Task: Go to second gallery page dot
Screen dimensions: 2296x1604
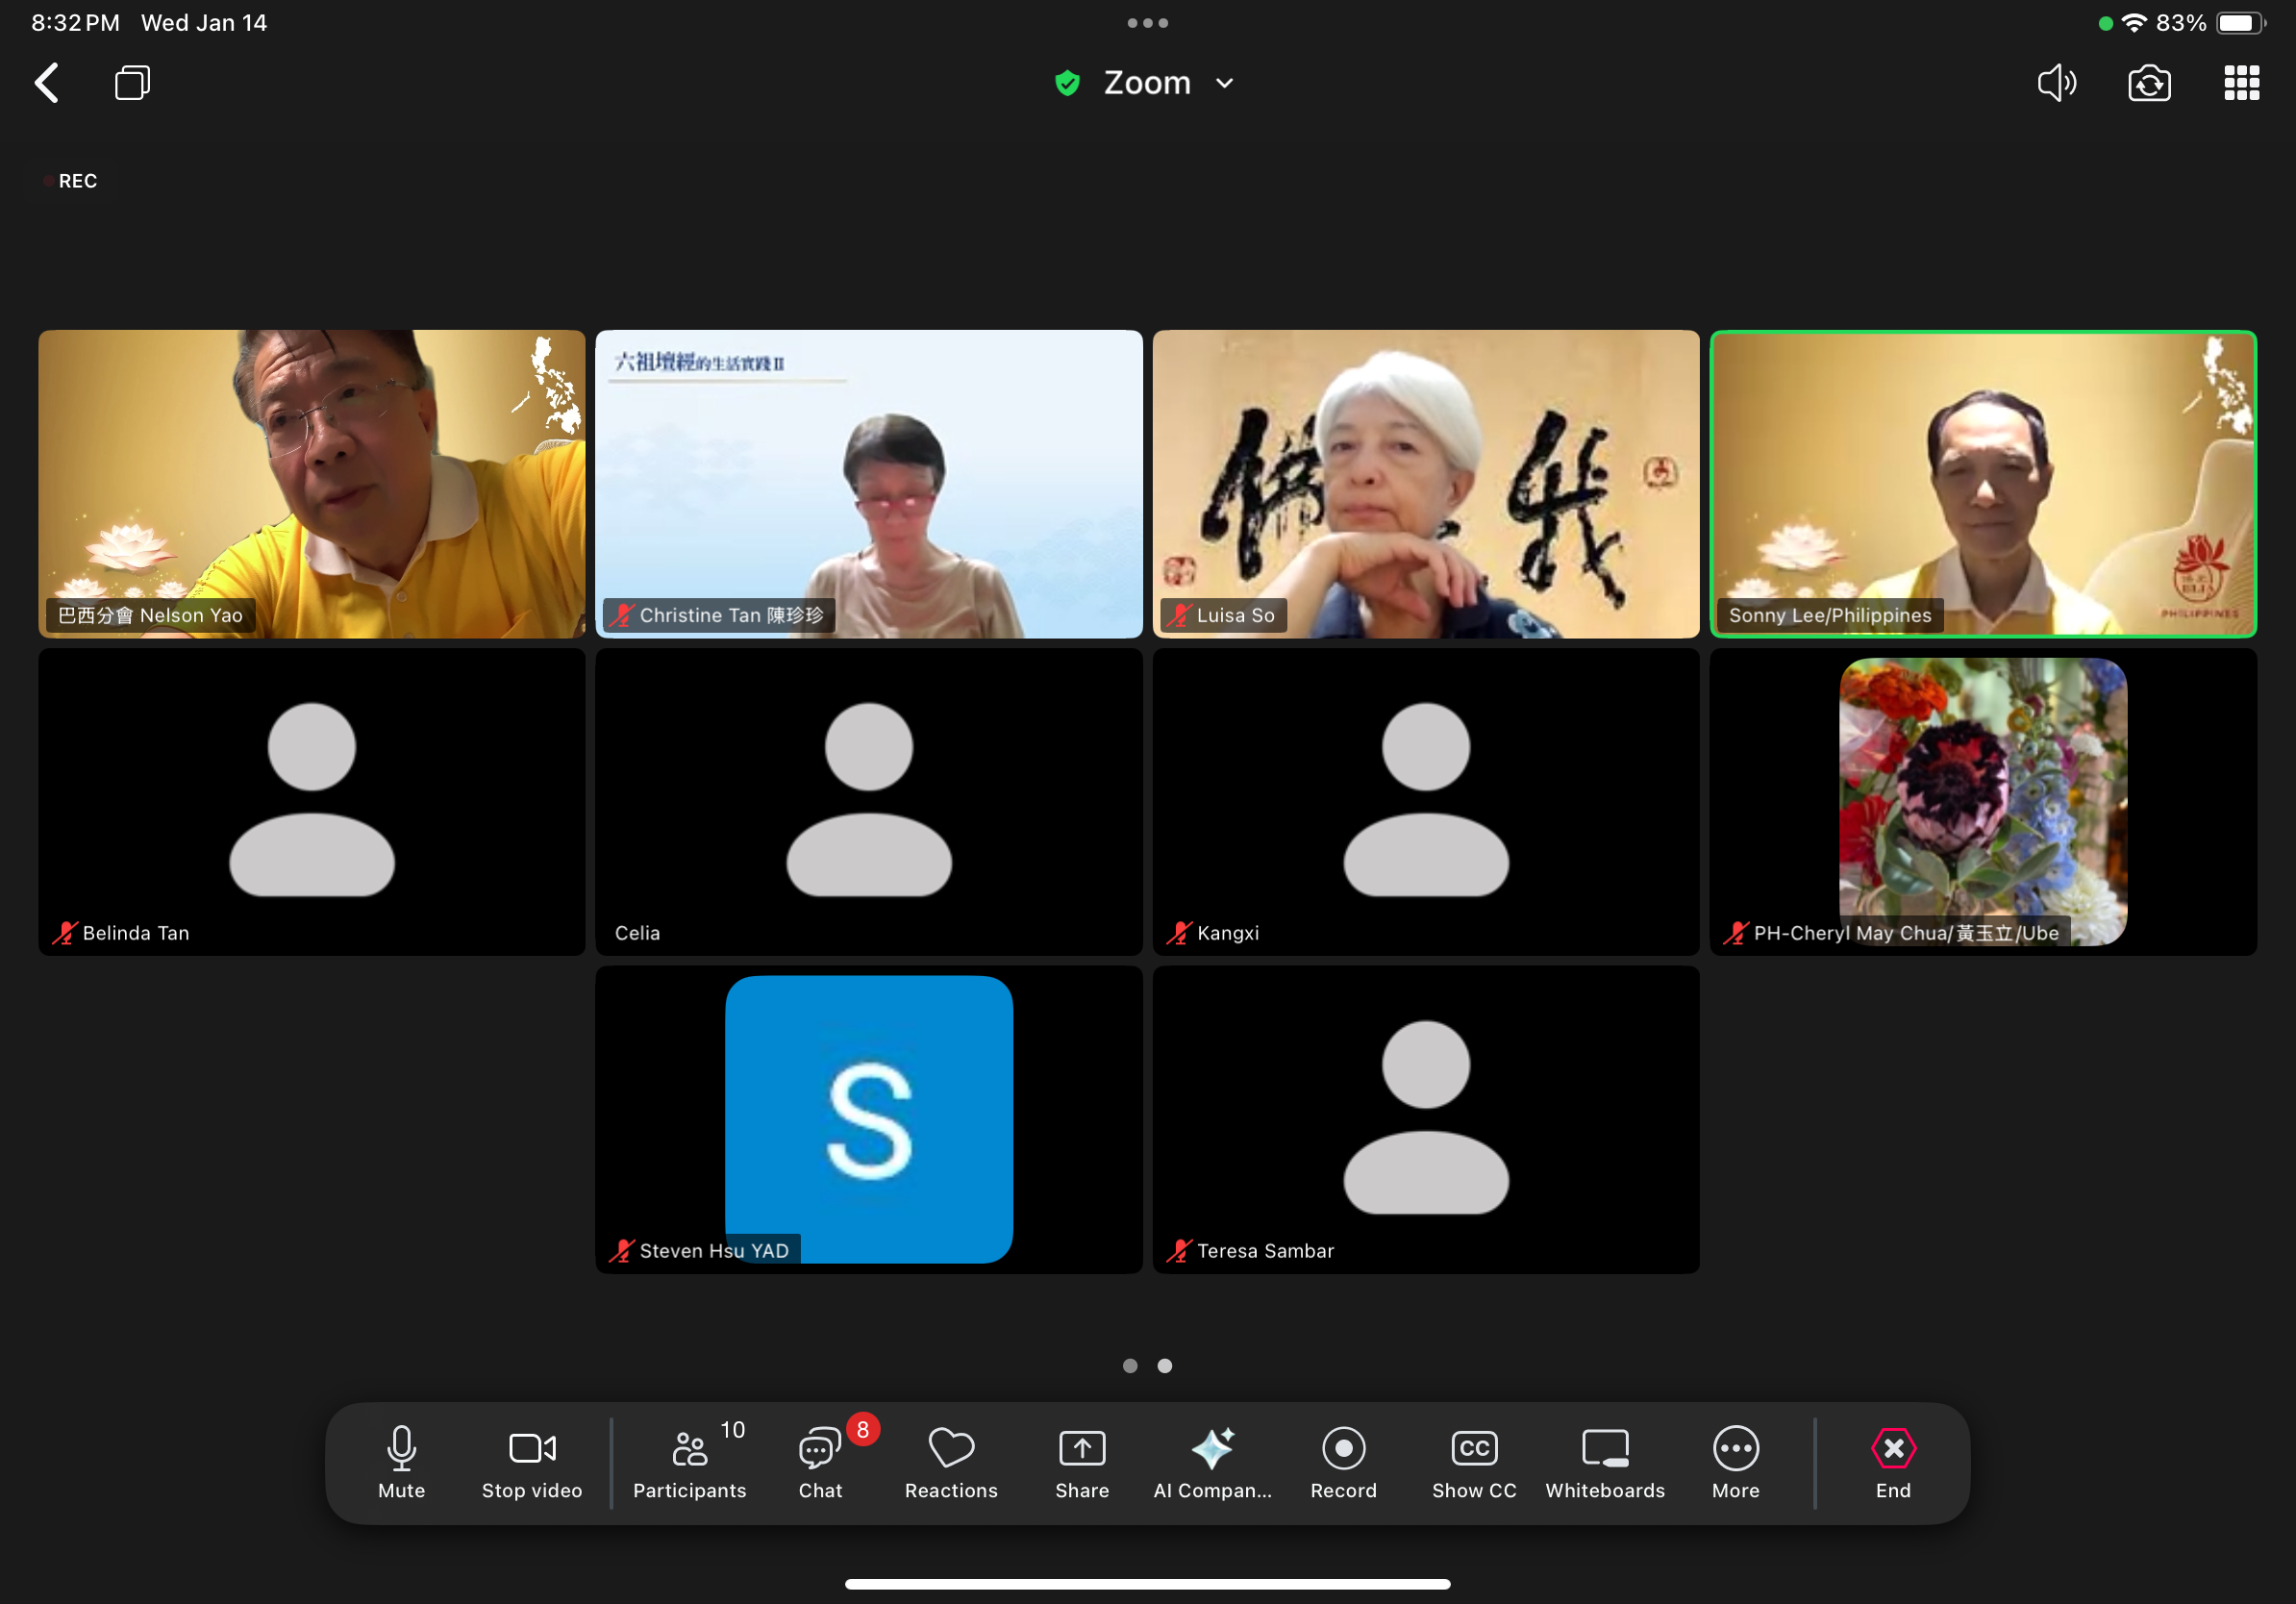Action: [x=1165, y=1365]
